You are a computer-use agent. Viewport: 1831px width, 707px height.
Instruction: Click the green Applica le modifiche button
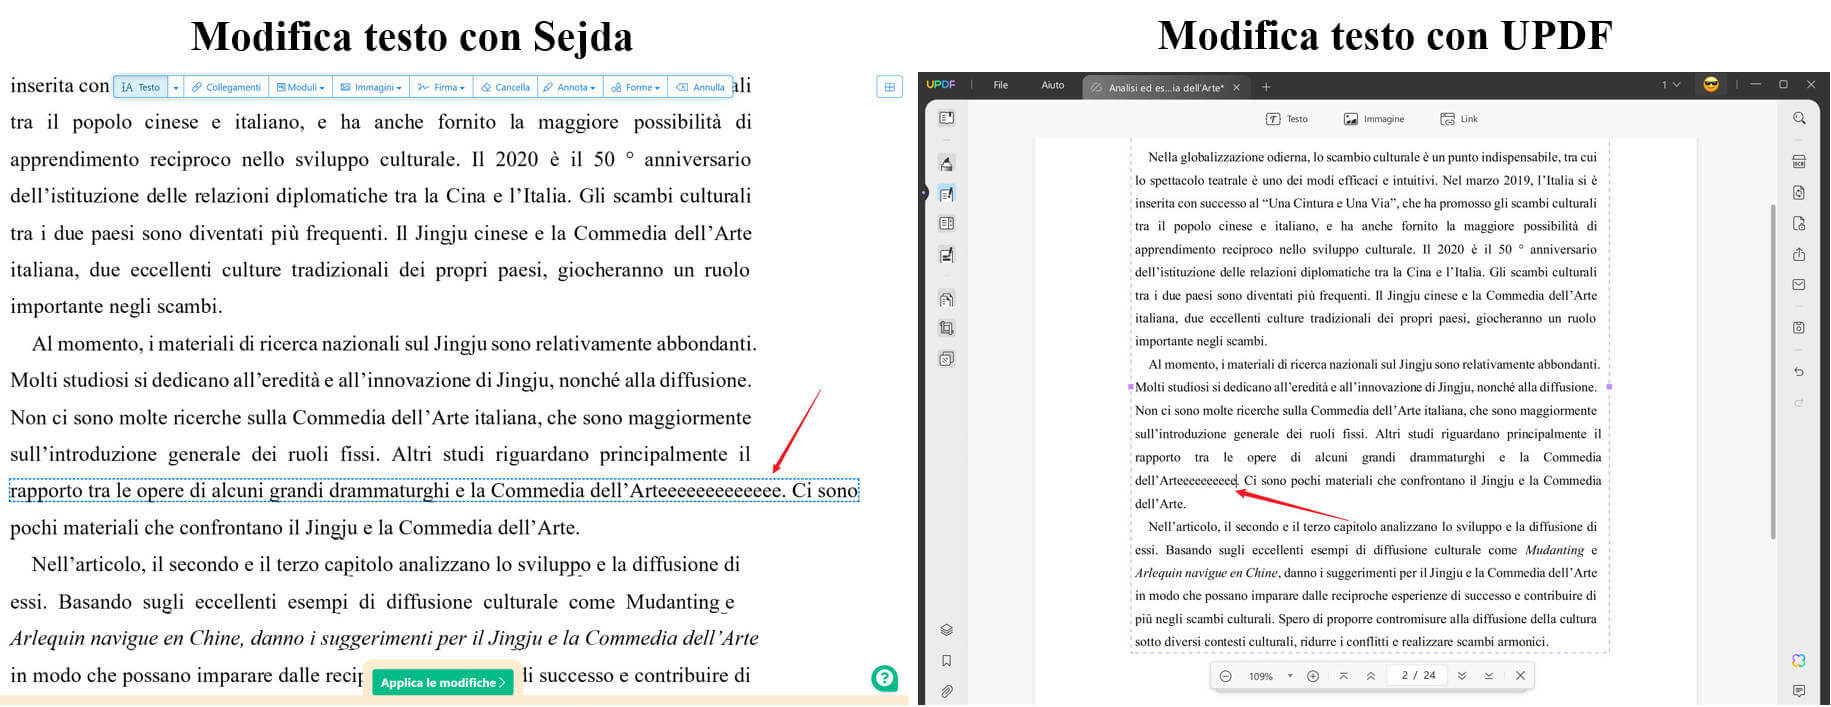(x=443, y=682)
